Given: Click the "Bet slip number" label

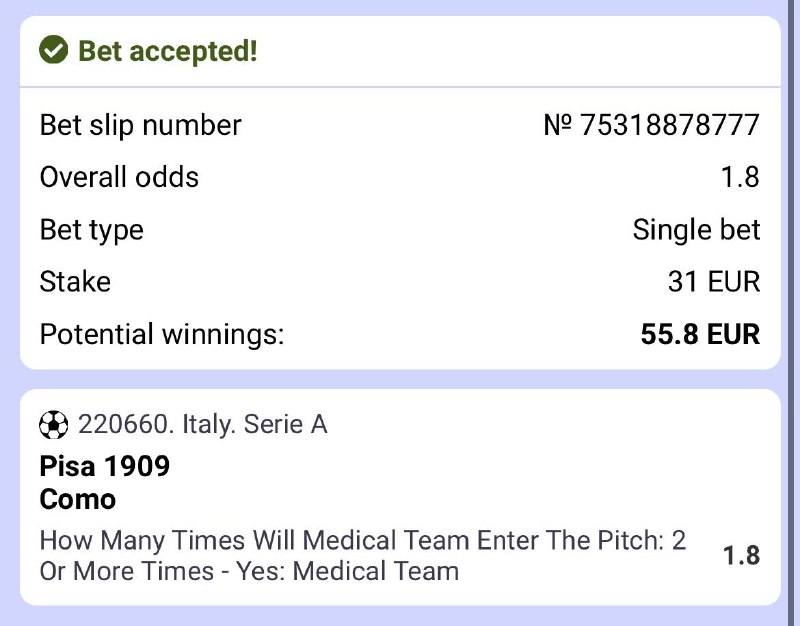Looking at the screenshot, I should point(140,126).
